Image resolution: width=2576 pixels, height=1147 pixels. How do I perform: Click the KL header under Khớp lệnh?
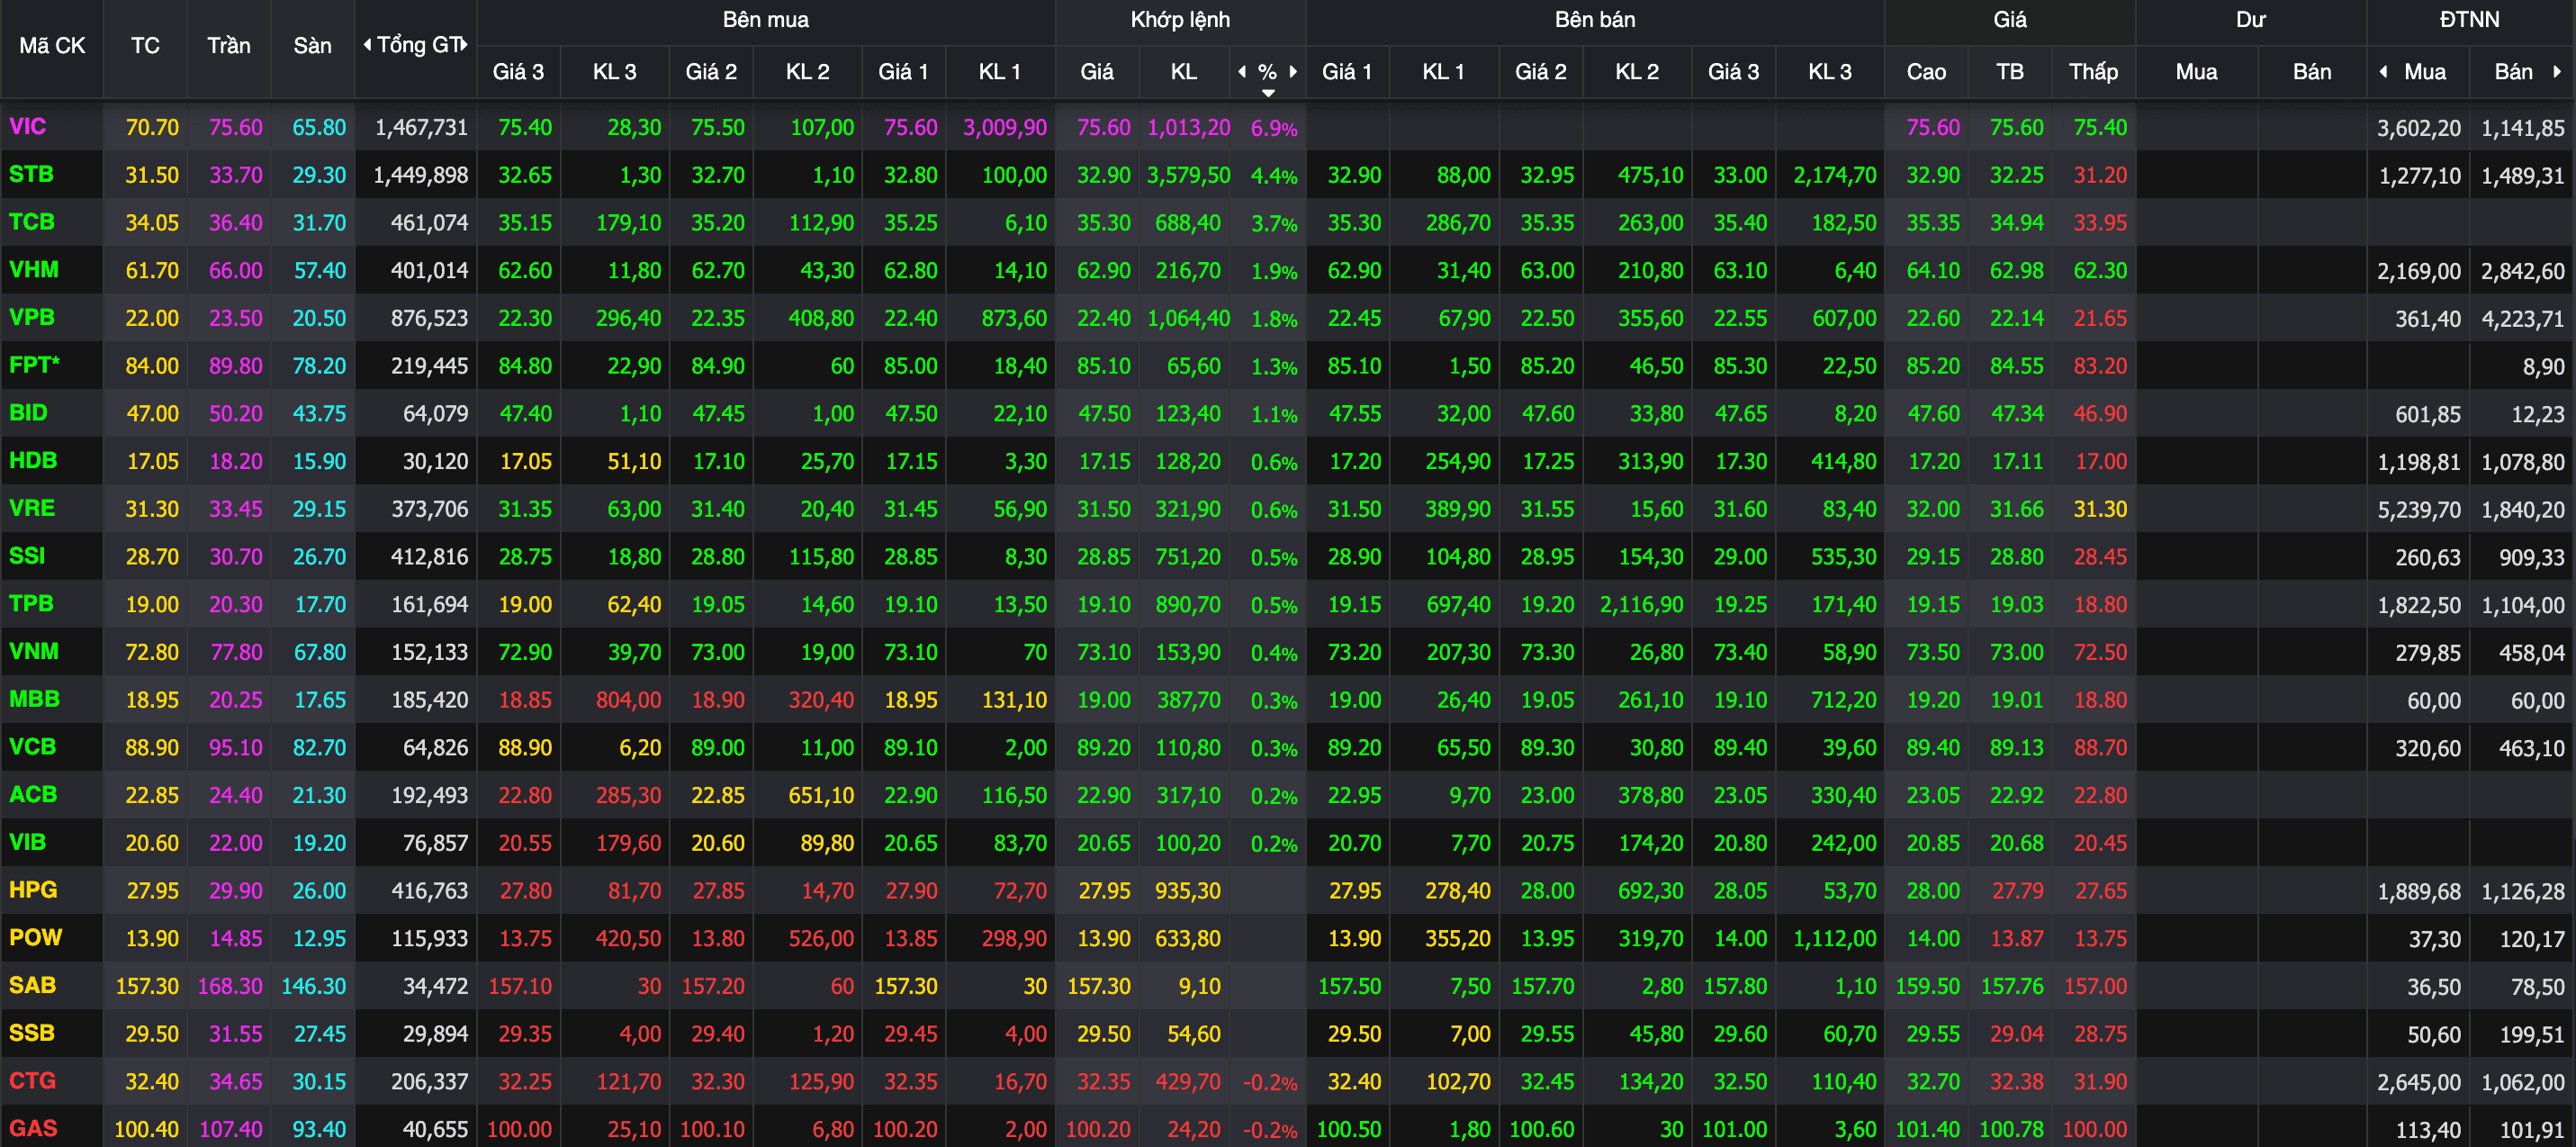coord(1184,72)
